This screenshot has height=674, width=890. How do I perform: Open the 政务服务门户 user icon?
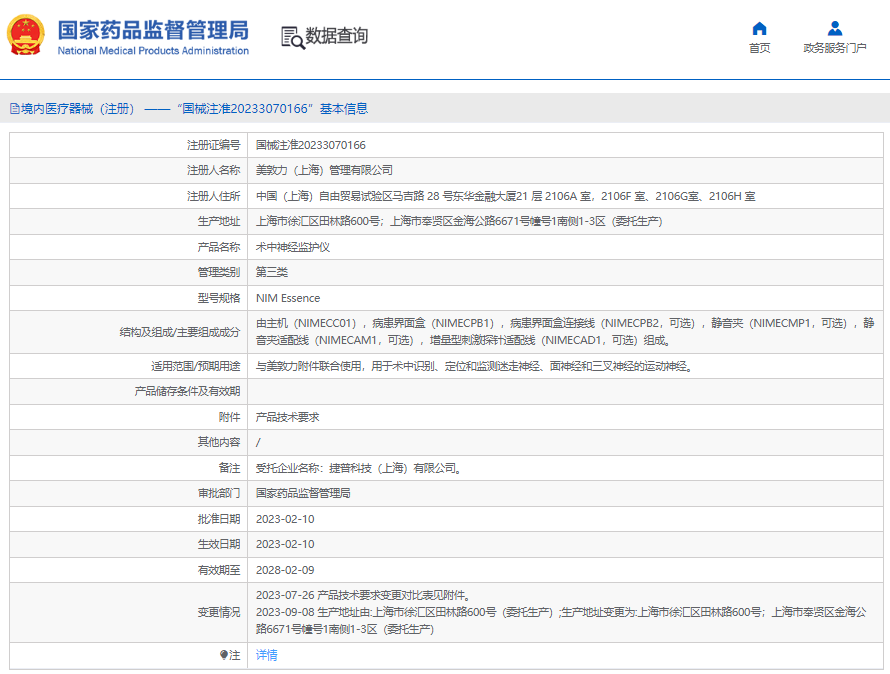[x=835, y=28]
